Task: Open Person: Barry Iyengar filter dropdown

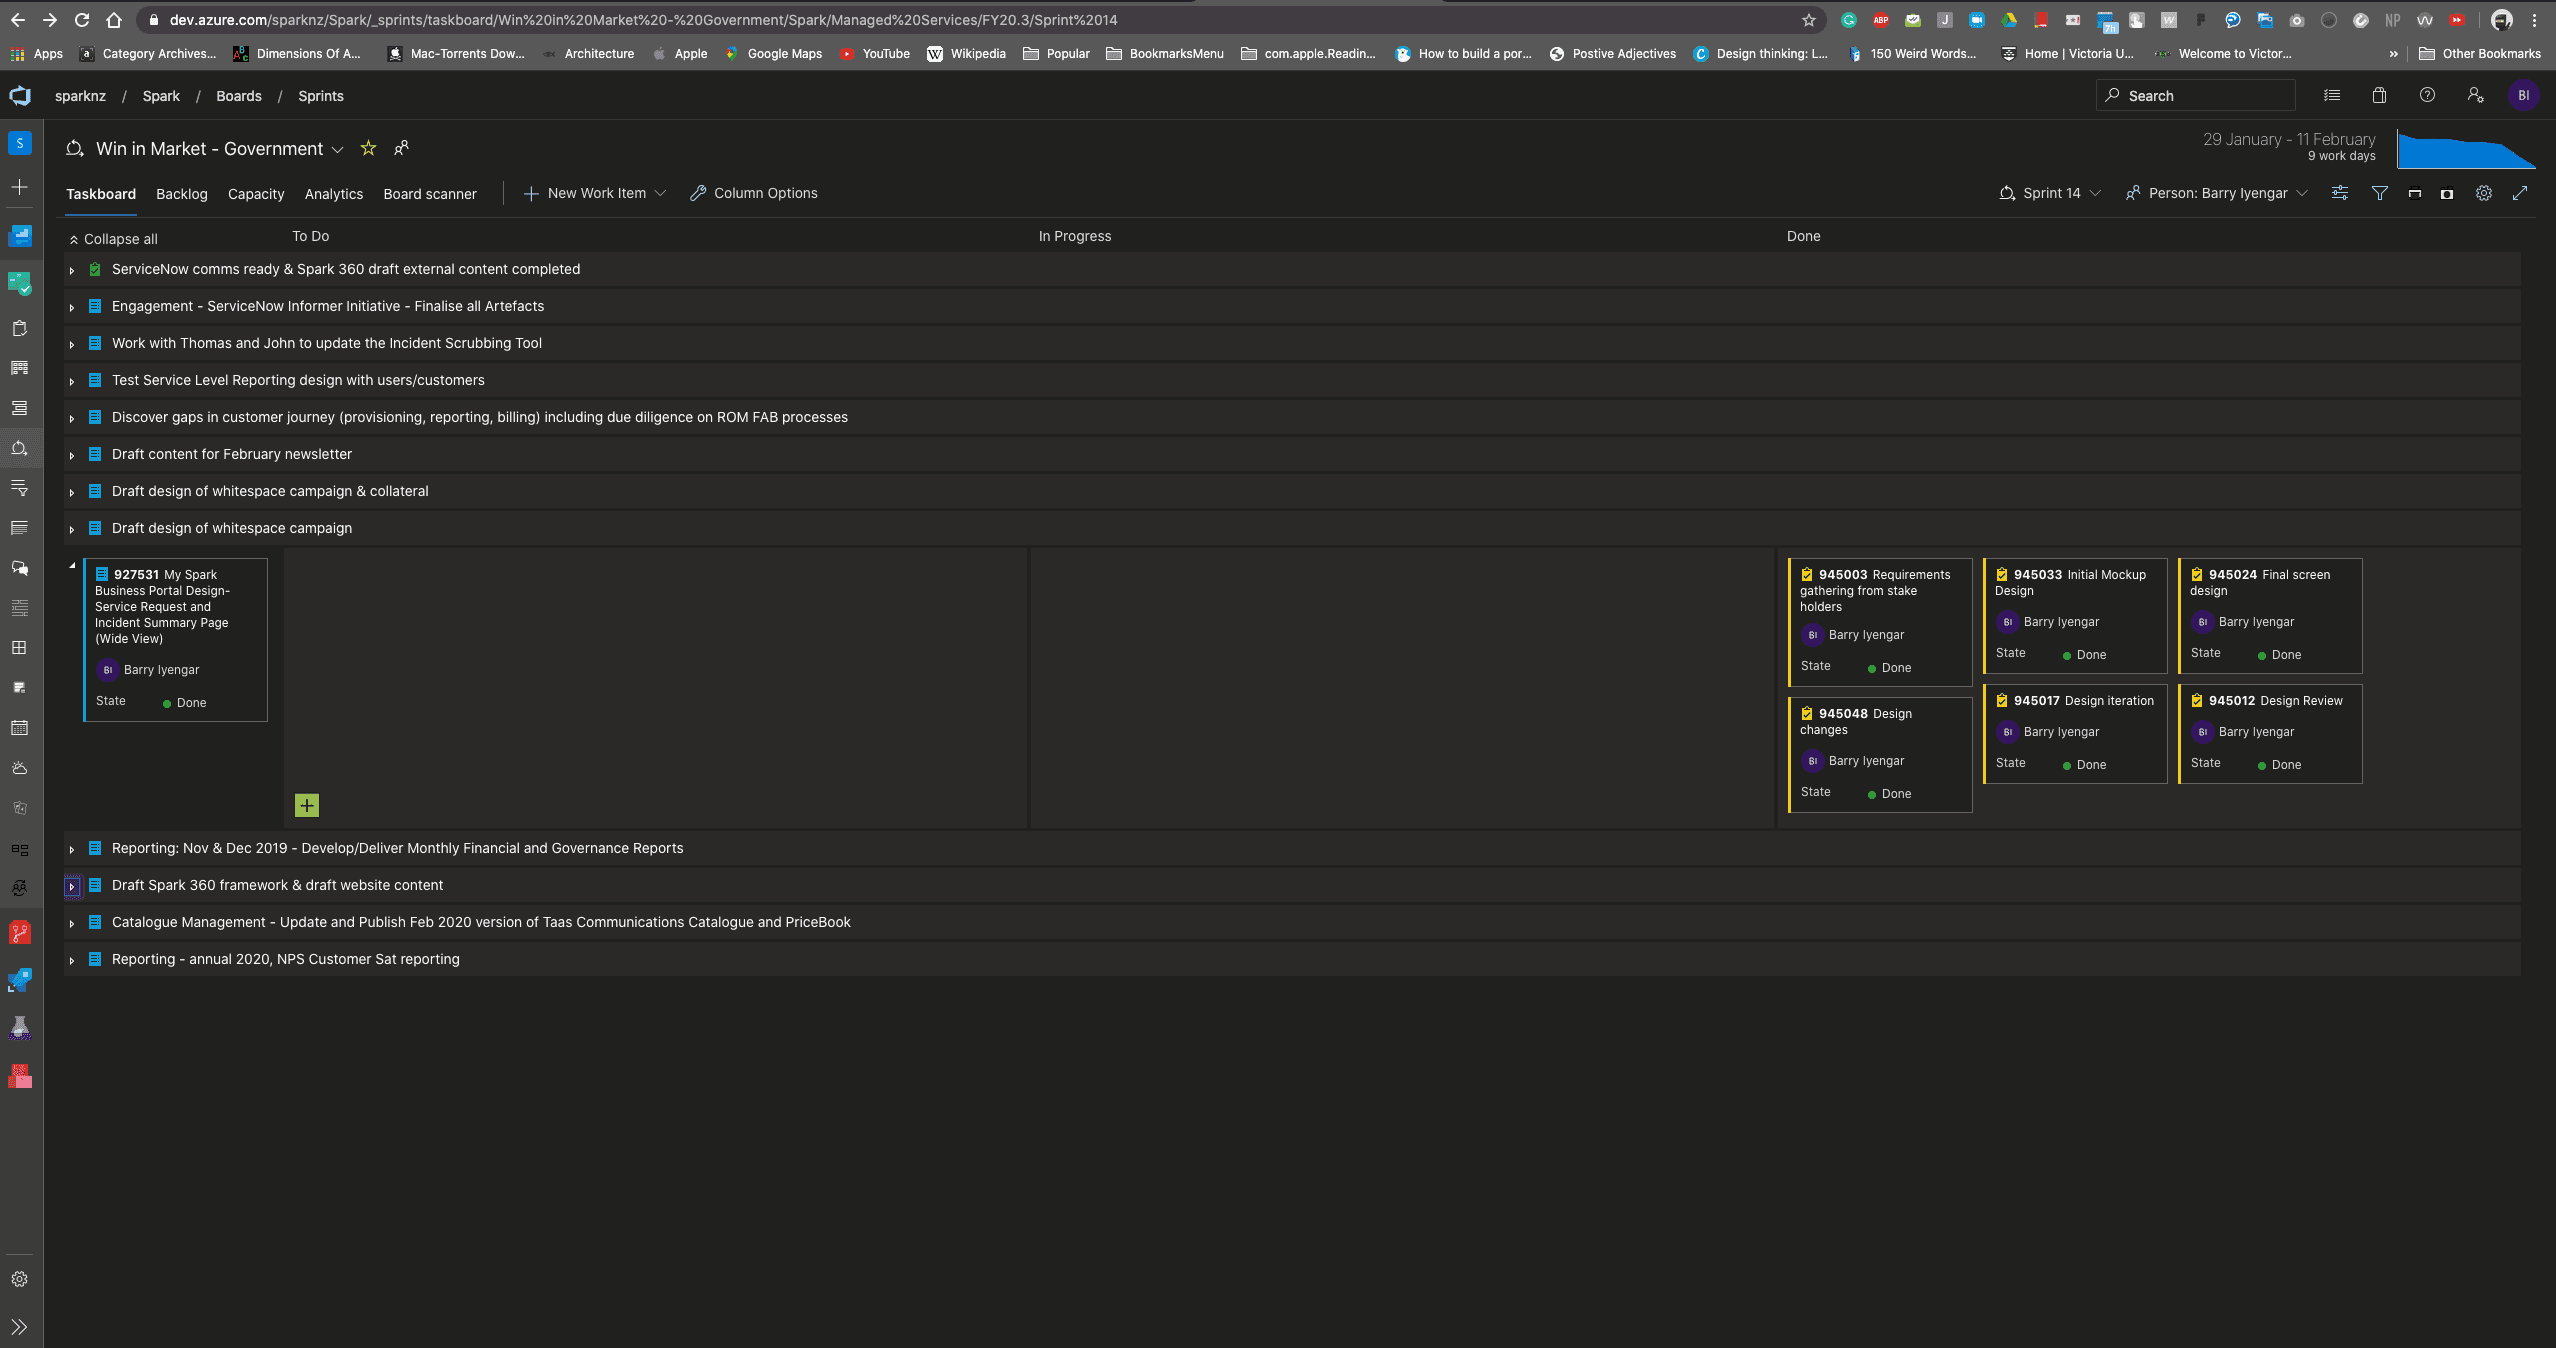Action: (2217, 193)
